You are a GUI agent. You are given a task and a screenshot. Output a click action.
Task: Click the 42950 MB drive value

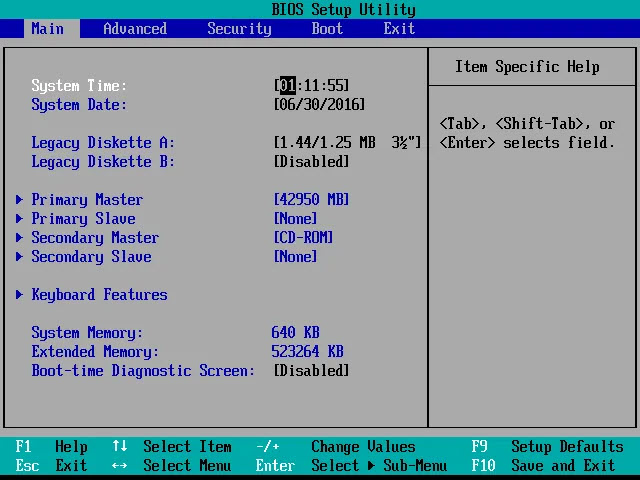click(x=311, y=200)
